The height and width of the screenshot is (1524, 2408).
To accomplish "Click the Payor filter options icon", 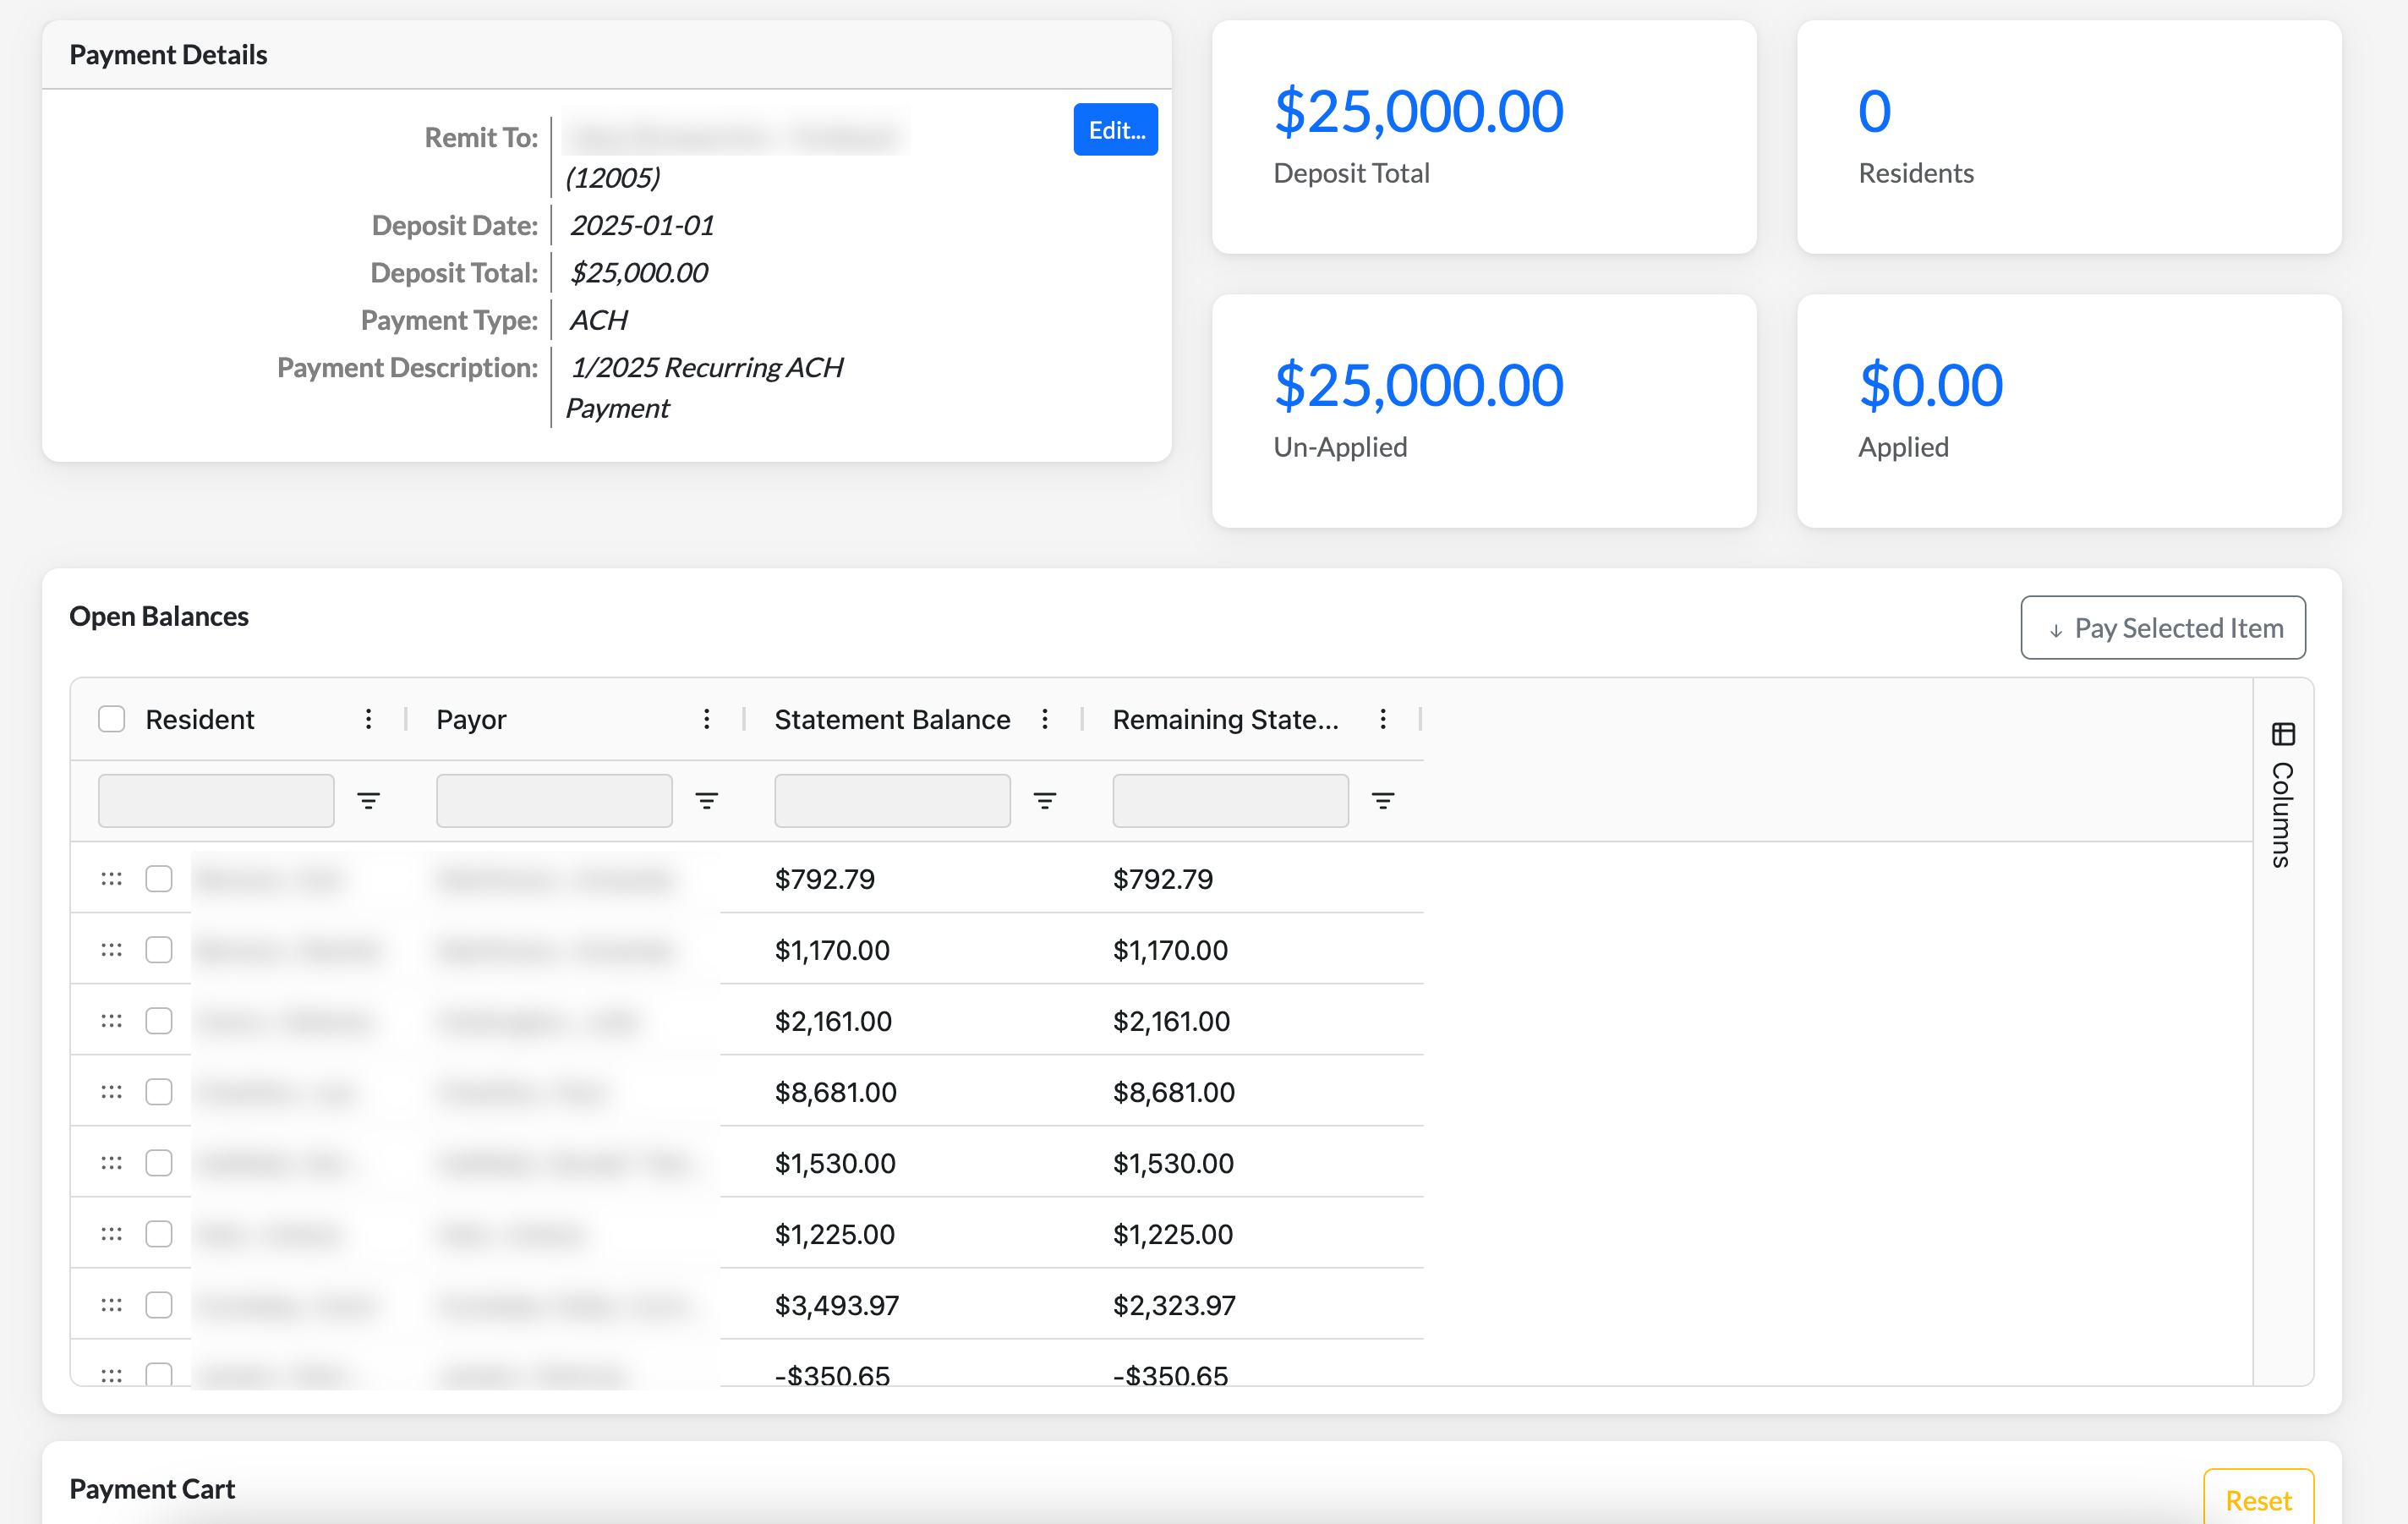I will click(706, 801).
